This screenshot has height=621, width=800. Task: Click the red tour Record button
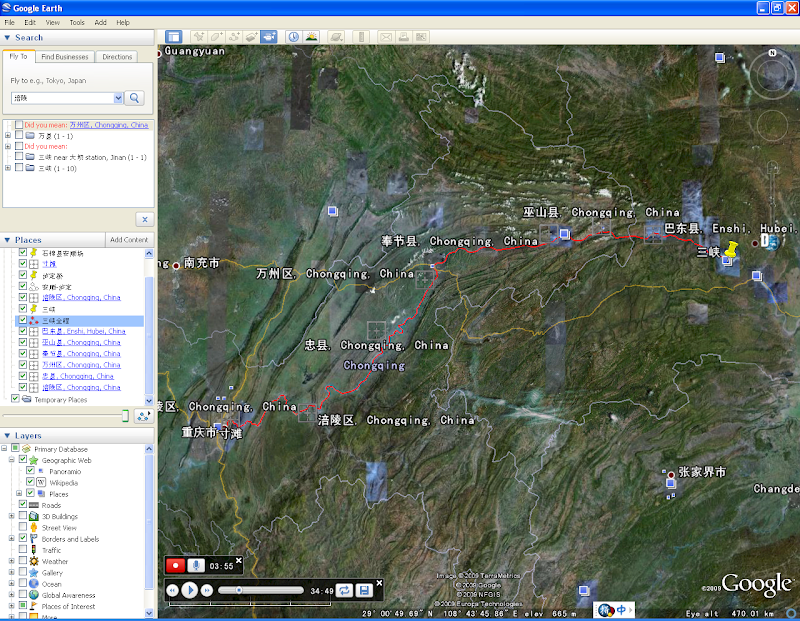tap(176, 565)
